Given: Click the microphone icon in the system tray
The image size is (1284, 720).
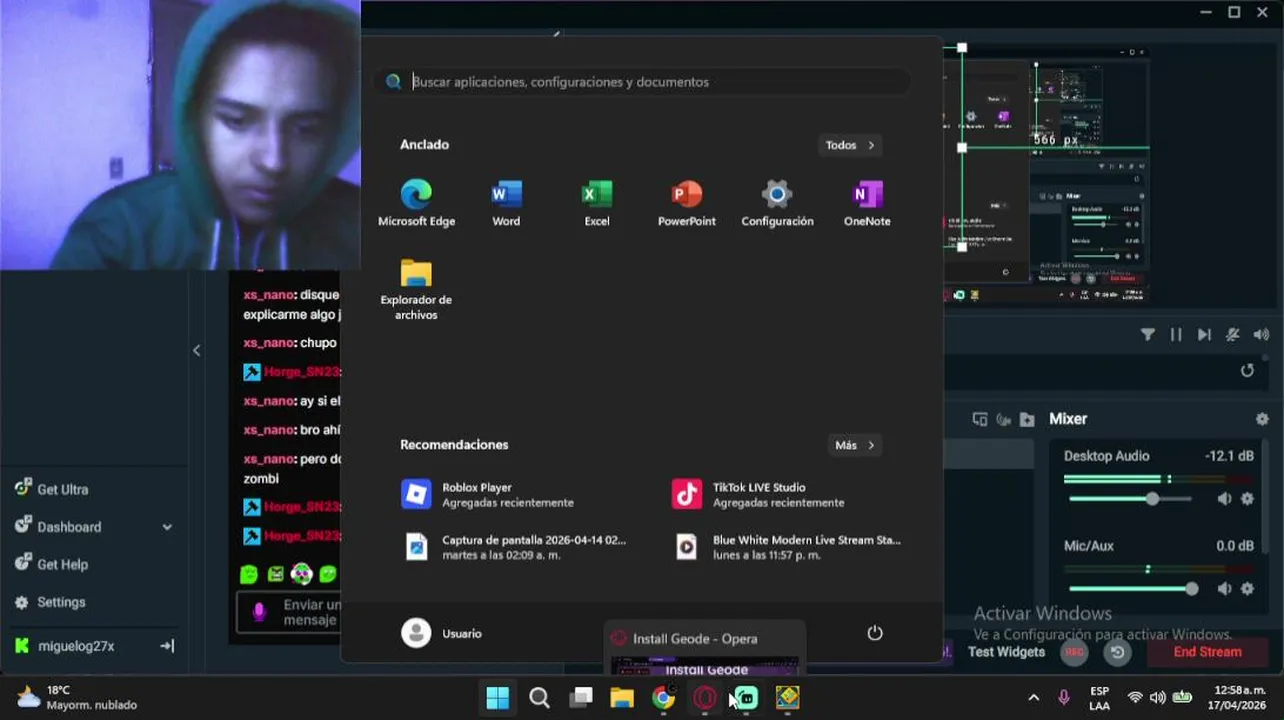Looking at the screenshot, I should (1063, 698).
